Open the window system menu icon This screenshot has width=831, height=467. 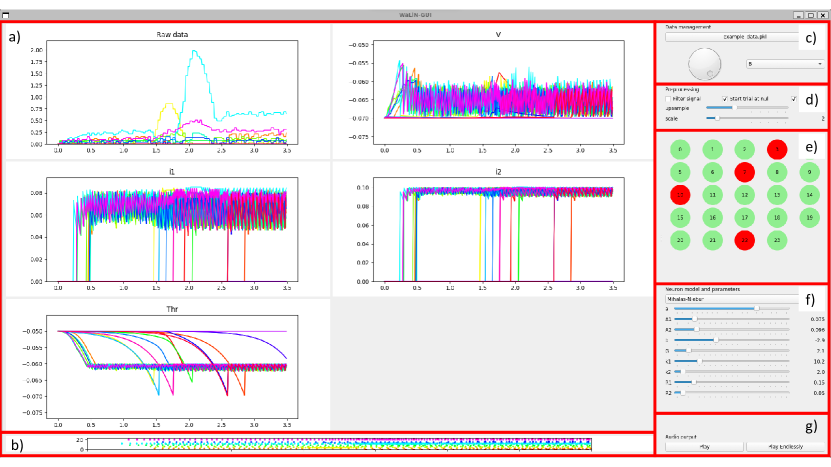click(x=5, y=15)
